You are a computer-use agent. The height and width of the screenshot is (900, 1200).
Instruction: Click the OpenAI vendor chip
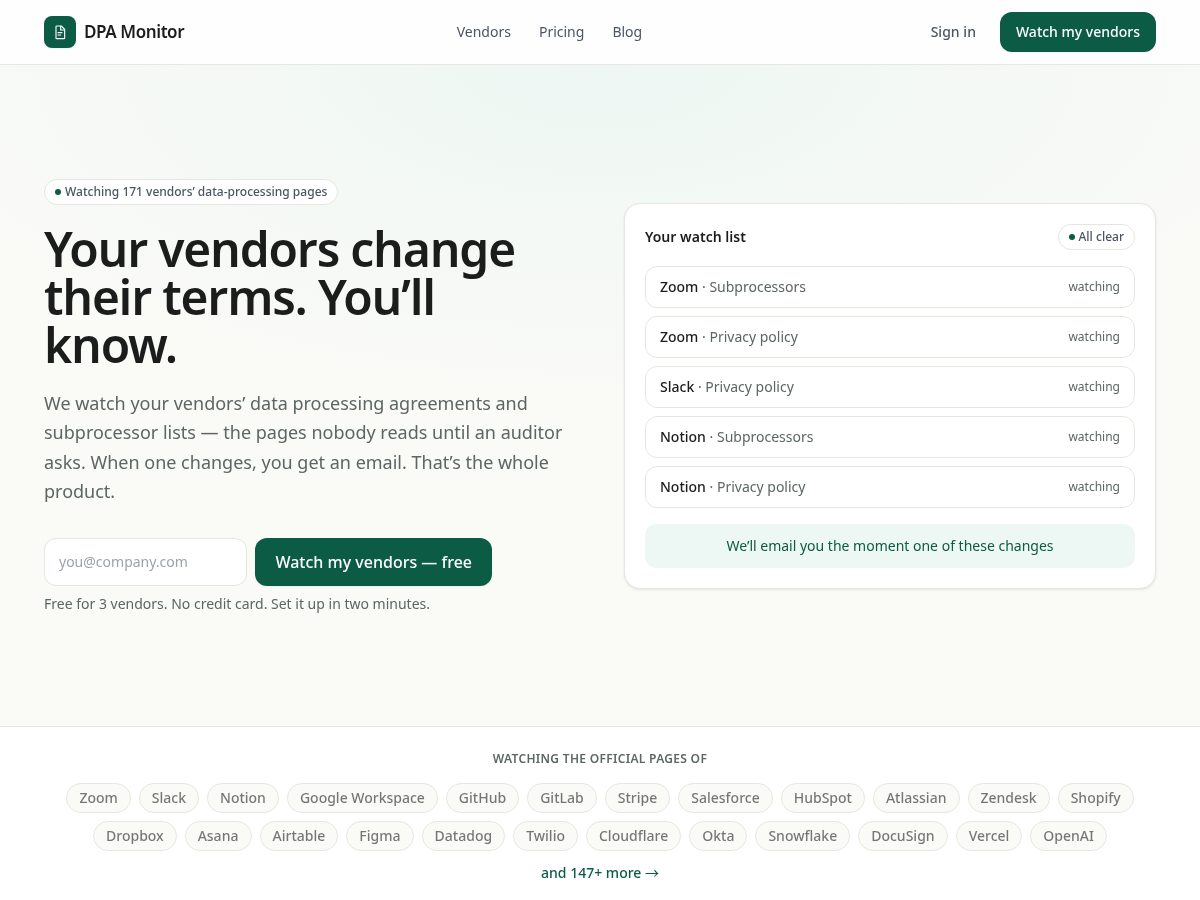(x=1069, y=836)
